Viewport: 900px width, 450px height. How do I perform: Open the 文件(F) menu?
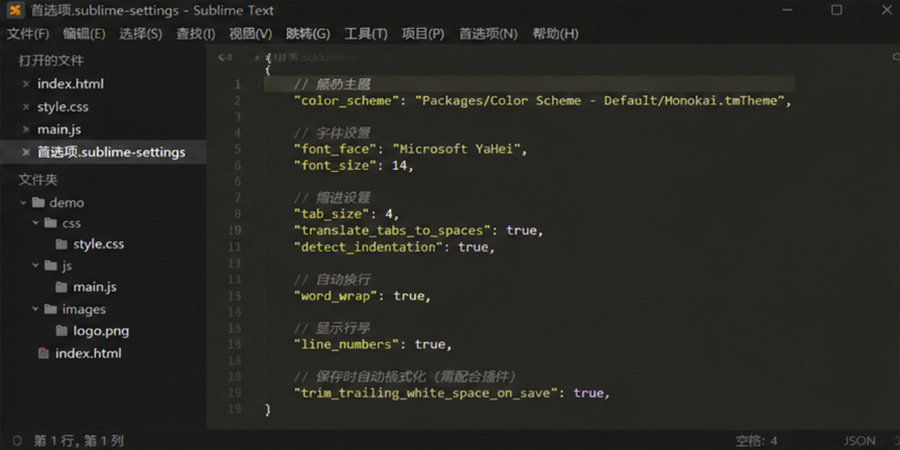[x=28, y=34]
